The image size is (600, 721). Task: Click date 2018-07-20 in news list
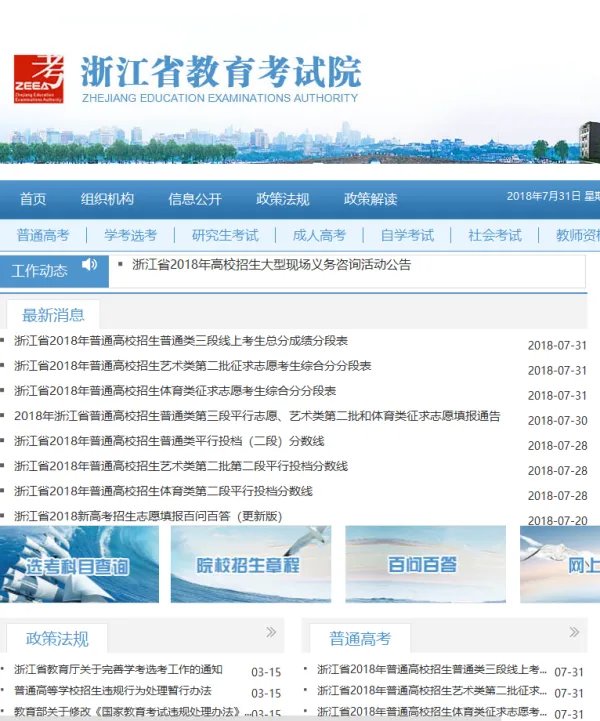tap(557, 521)
